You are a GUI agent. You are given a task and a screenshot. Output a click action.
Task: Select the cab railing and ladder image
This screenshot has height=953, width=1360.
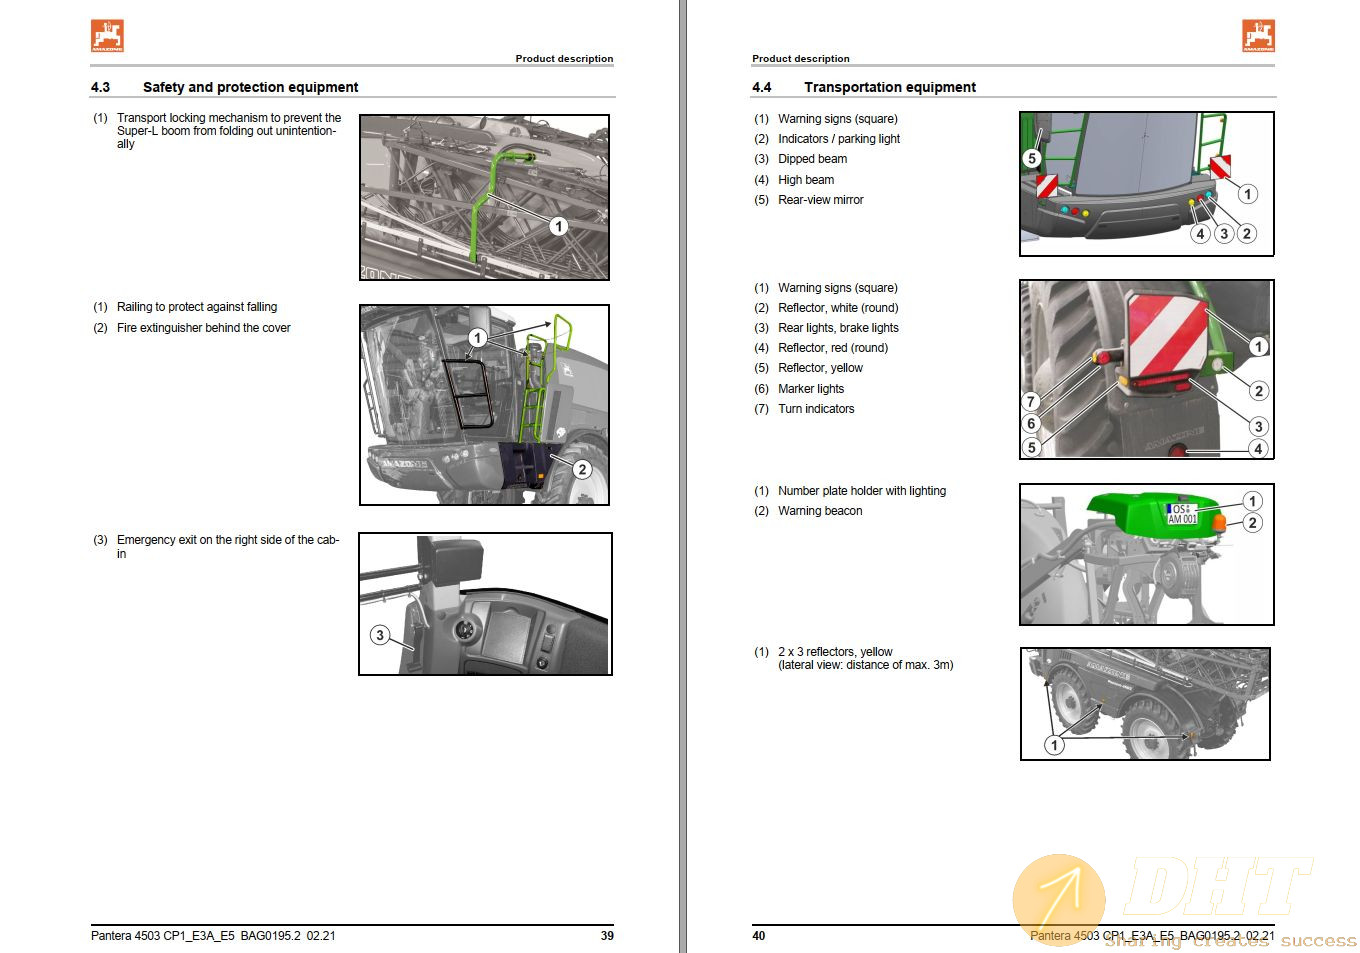(484, 405)
